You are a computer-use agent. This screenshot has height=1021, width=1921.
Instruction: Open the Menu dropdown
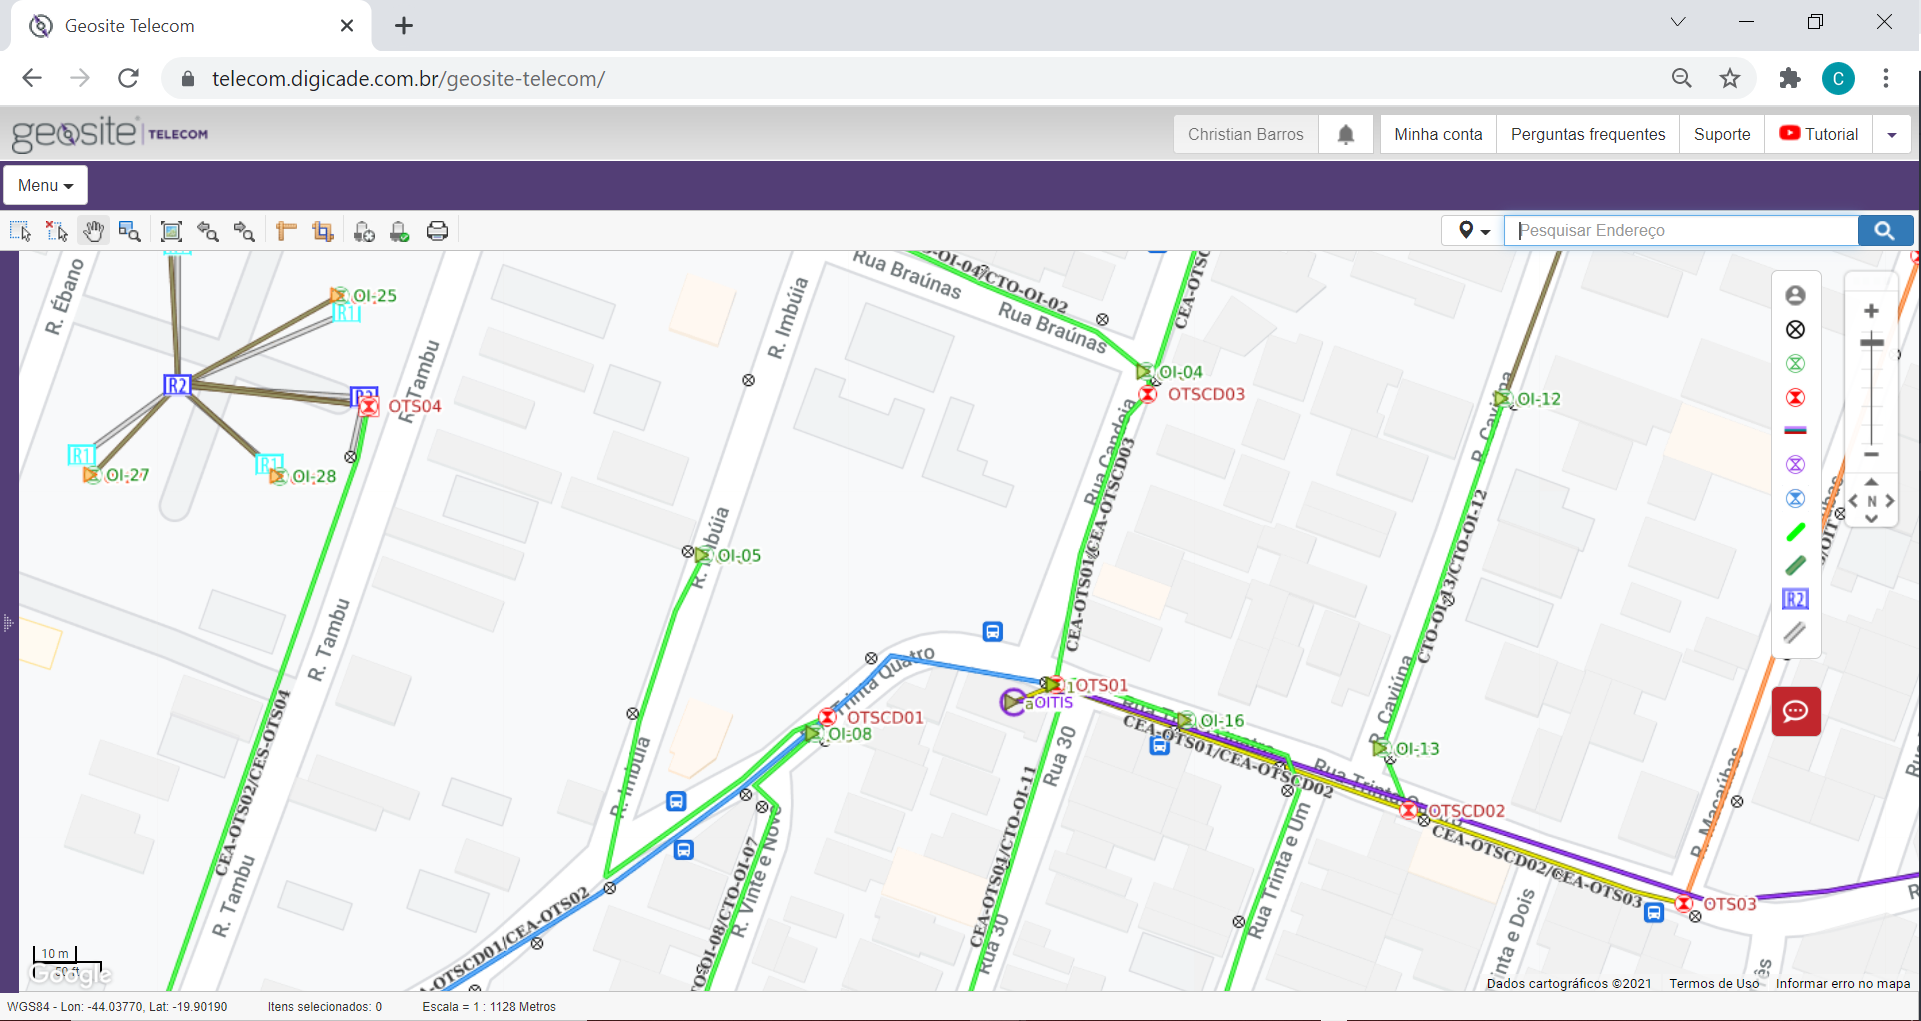click(46, 185)
